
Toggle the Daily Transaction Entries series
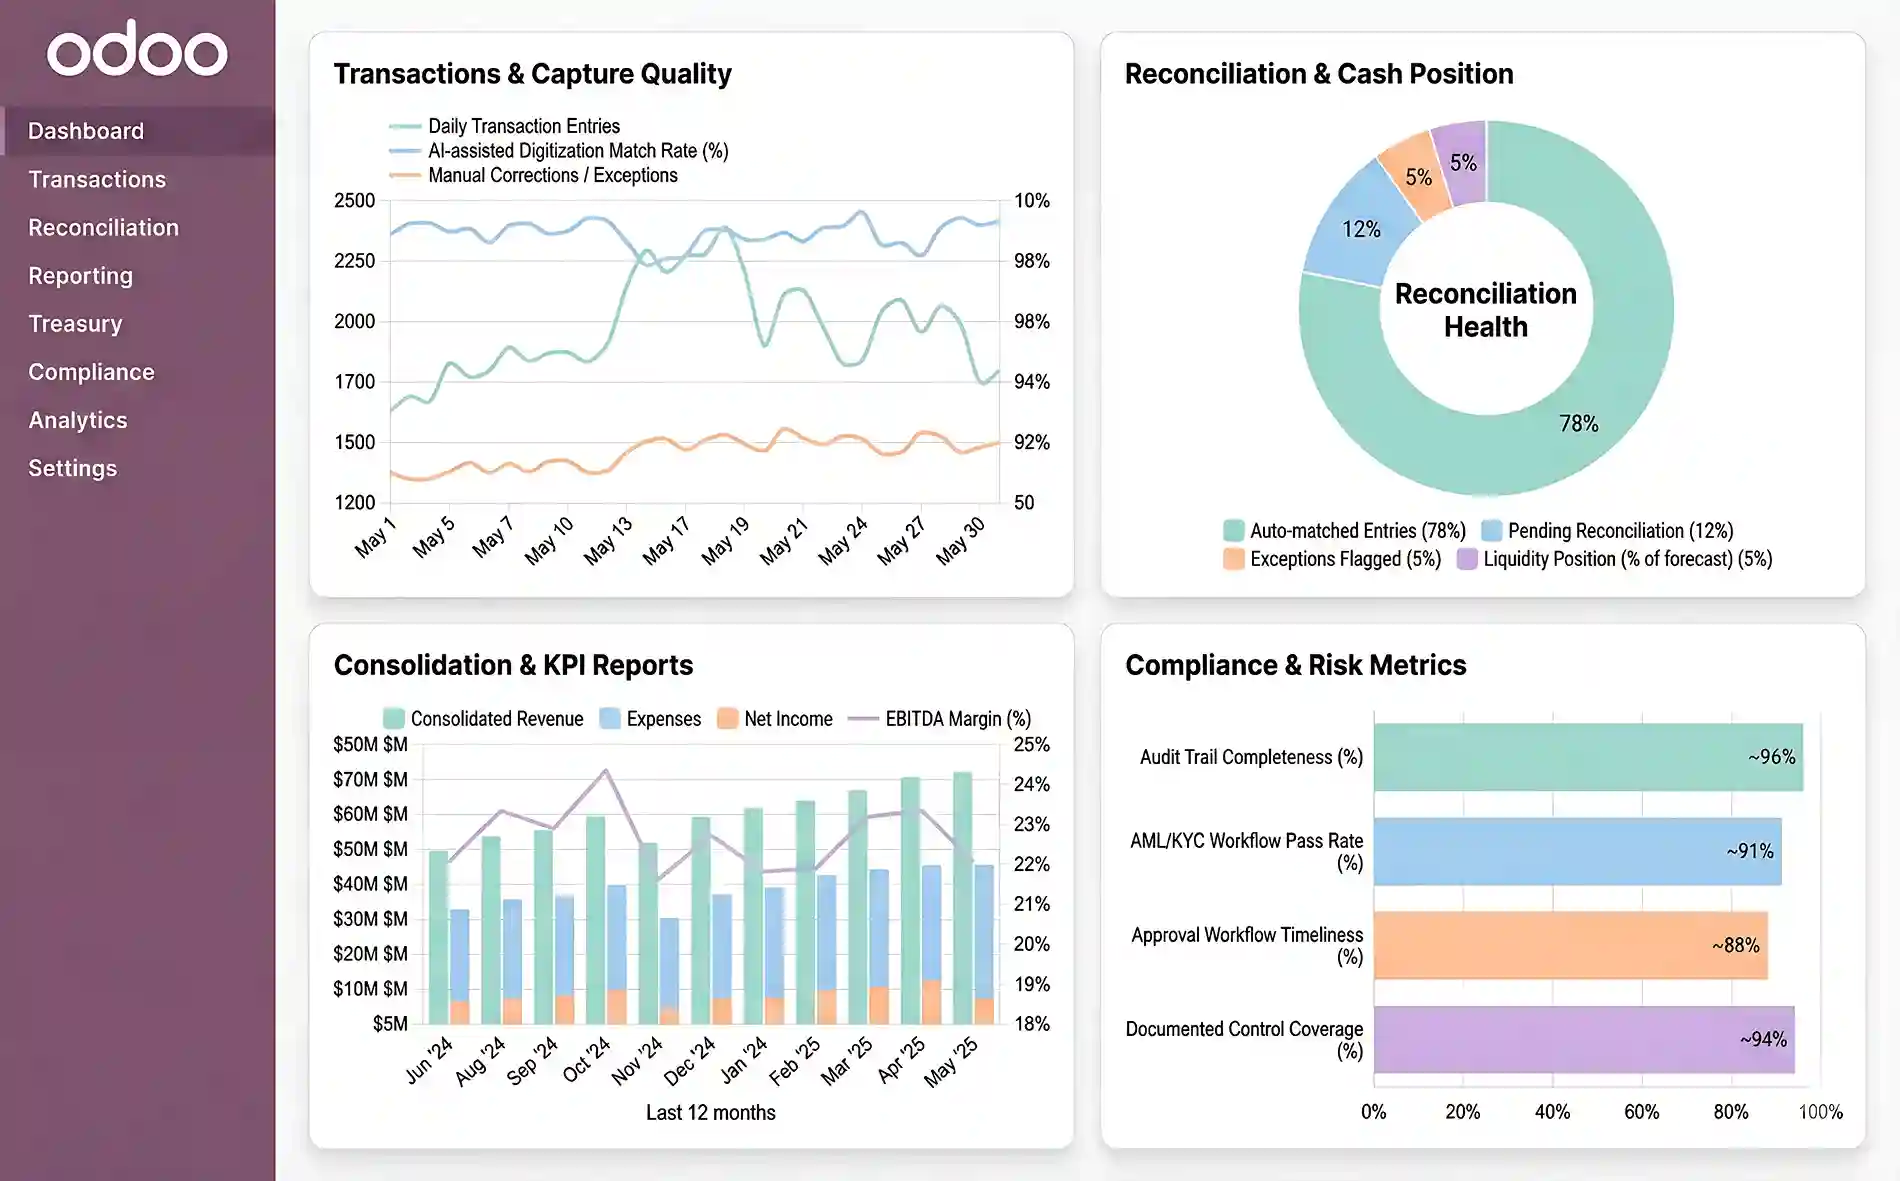click(x=523, y=126)
